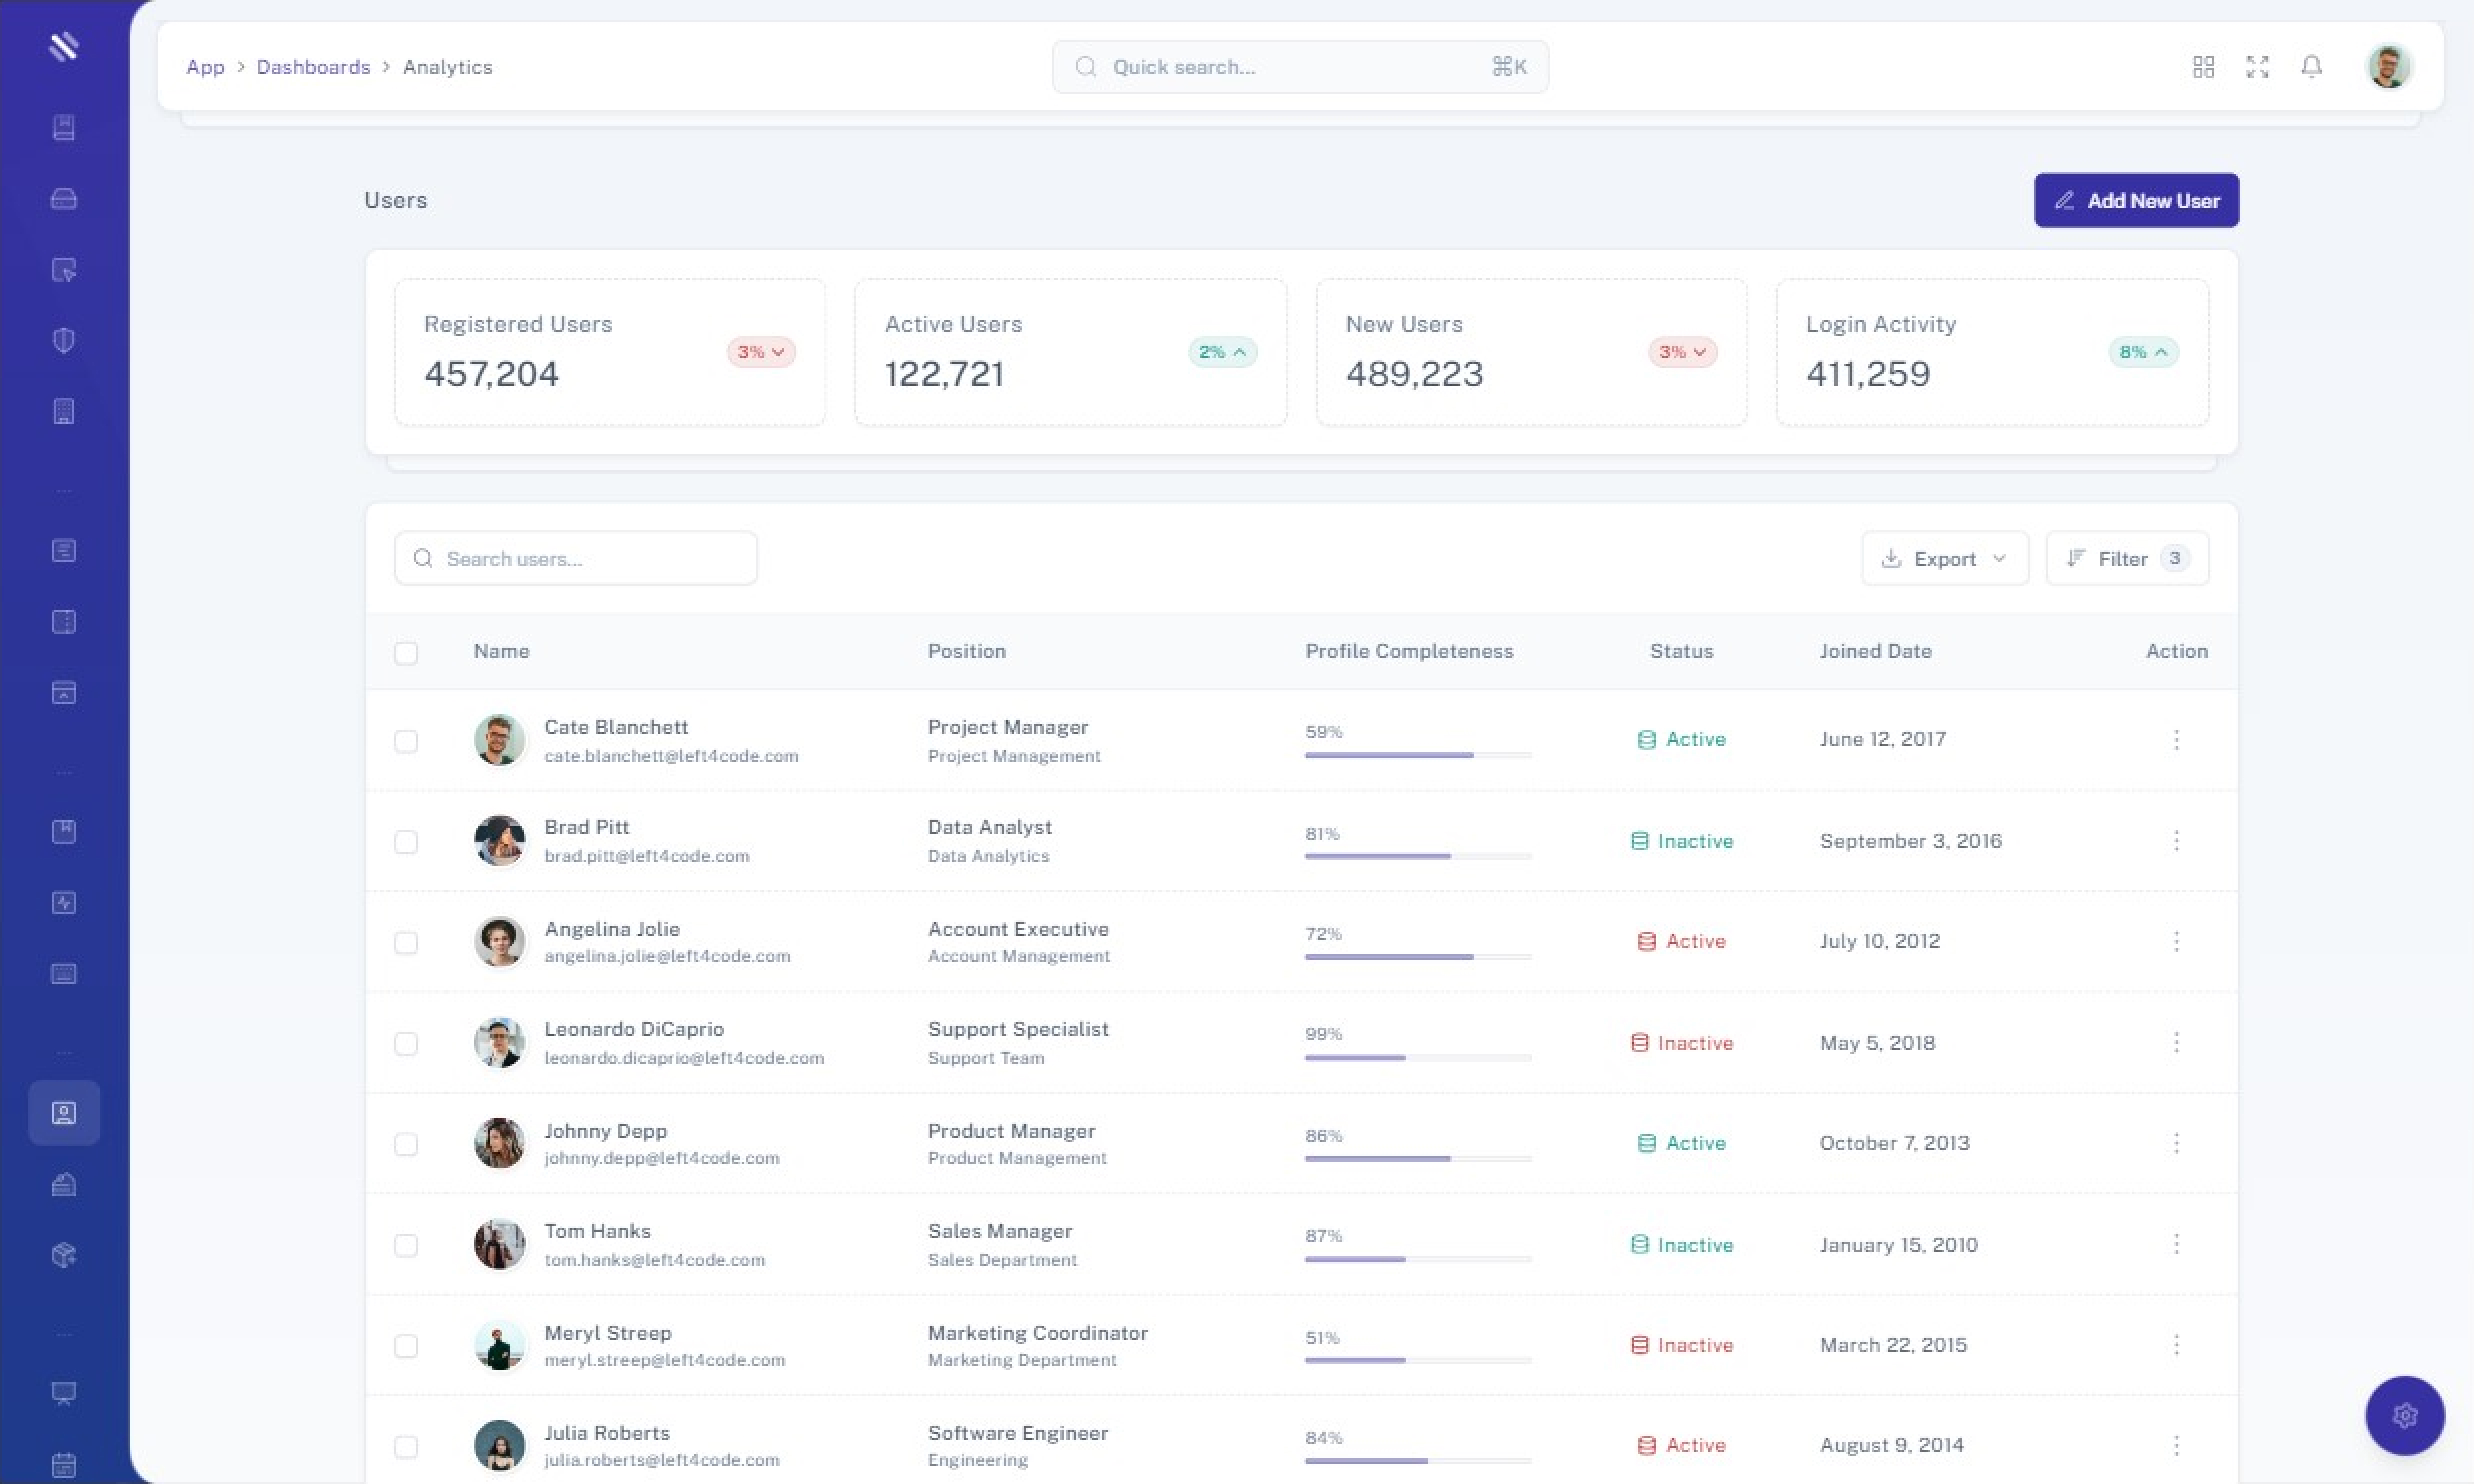Screen dimensions: 2474x1484
Task: Open action menu for Cate Blanchett
Action: (2176, 740)
